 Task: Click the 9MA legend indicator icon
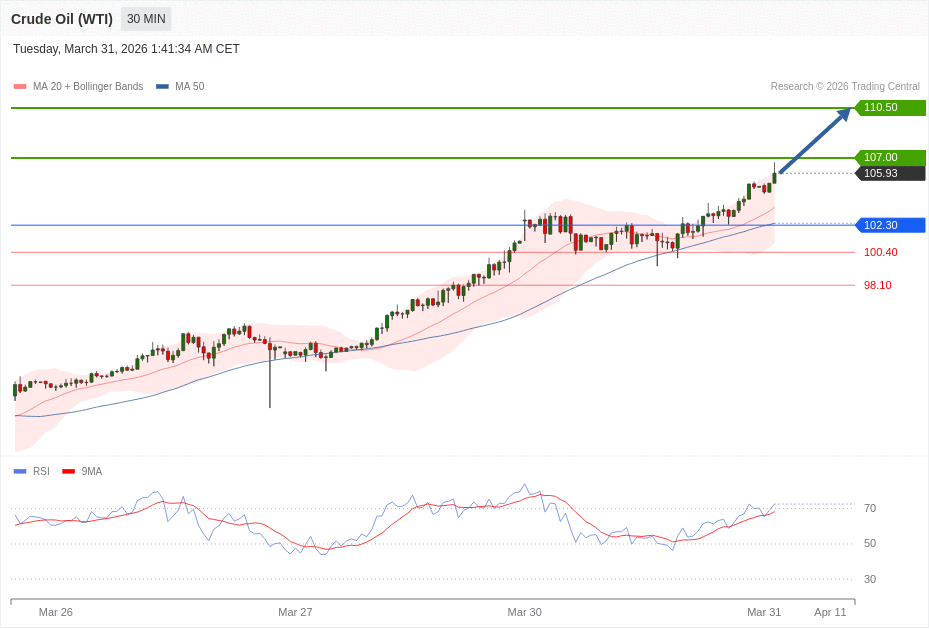67,471
